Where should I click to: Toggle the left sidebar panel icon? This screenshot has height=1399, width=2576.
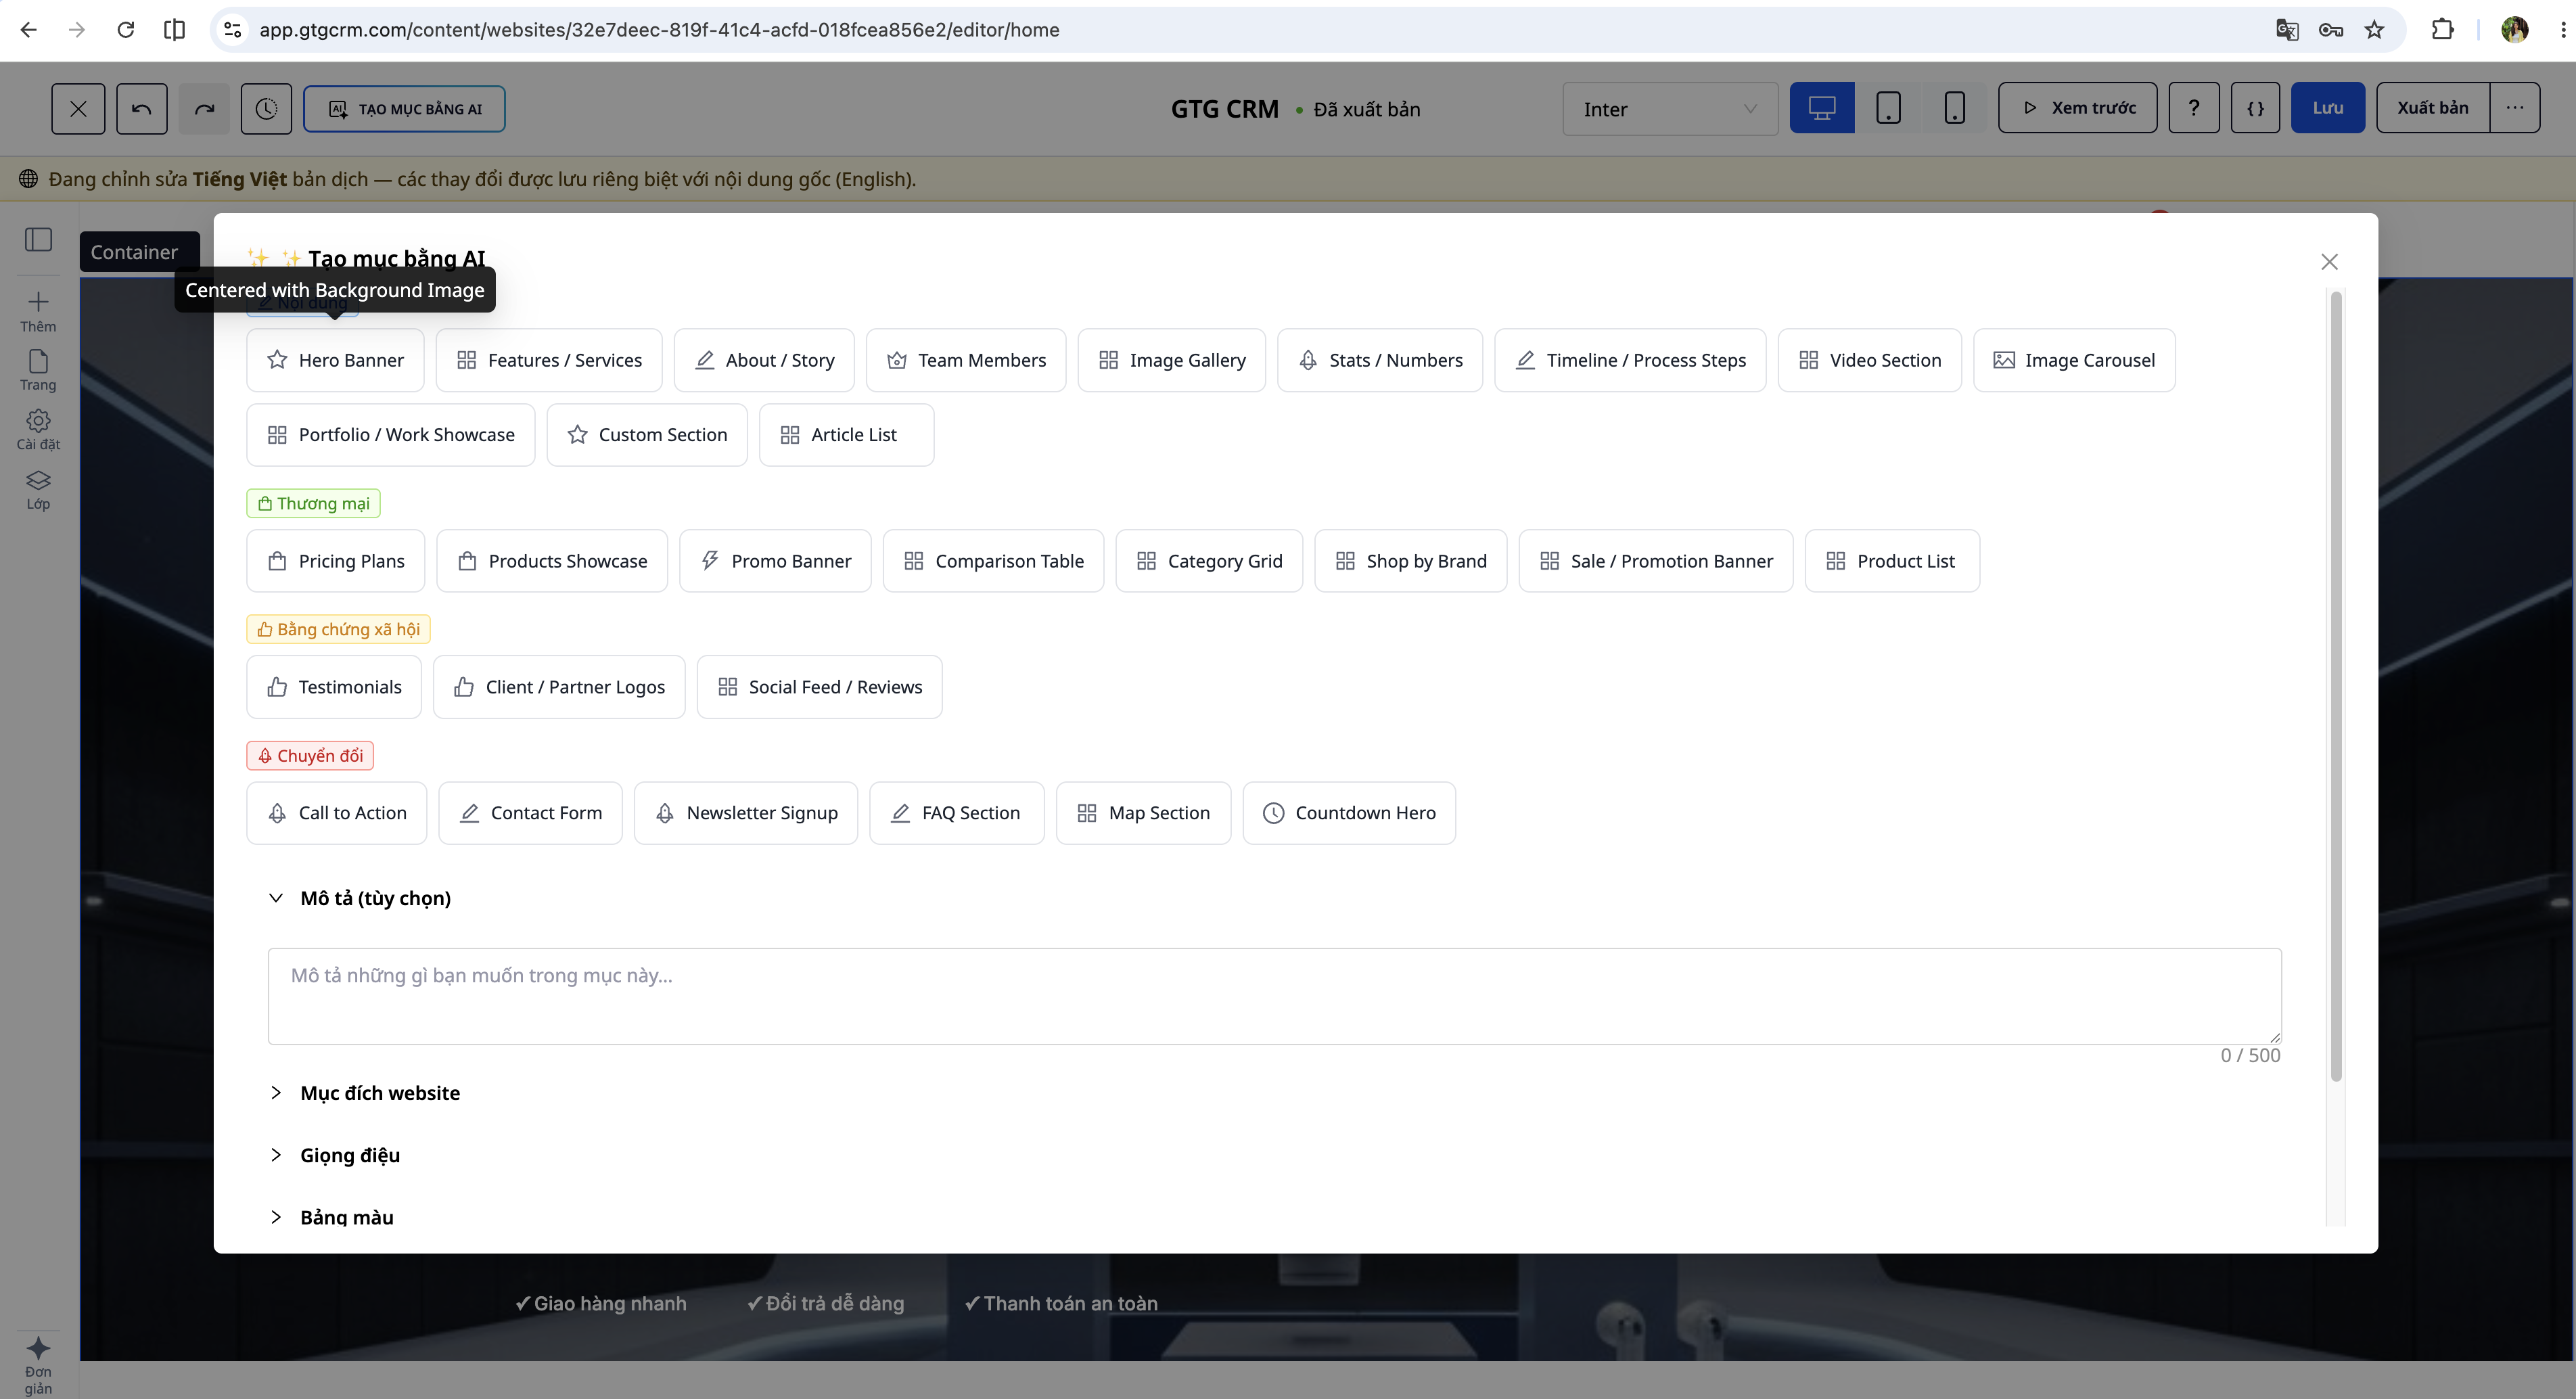pos(38,240)
